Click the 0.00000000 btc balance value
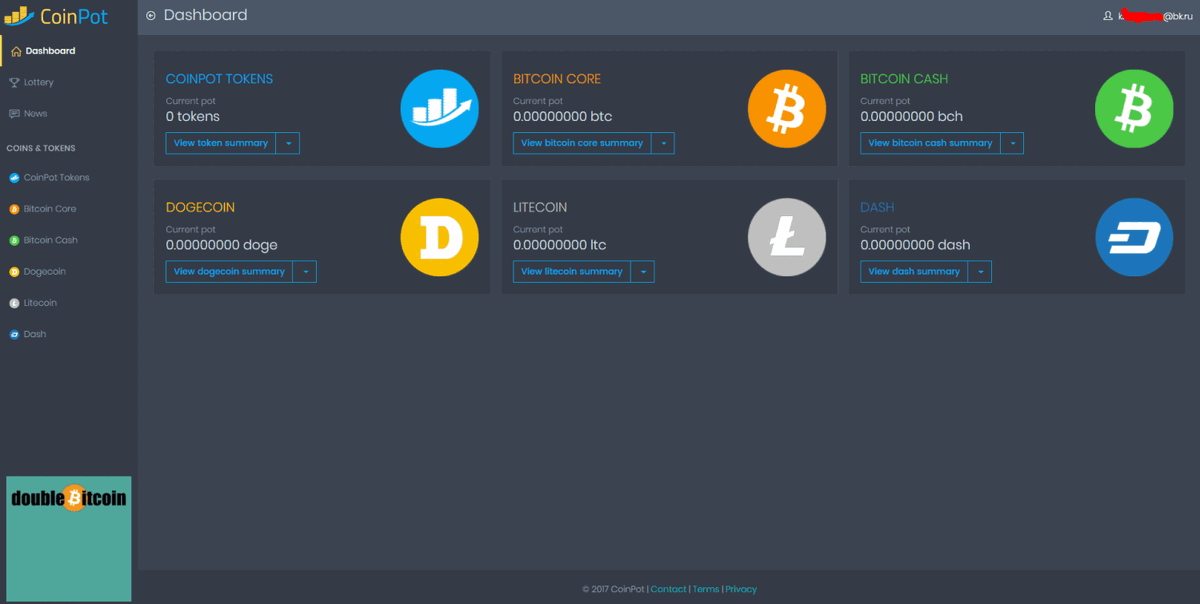Image resolution: width=1200 pixels, height=604 pixels. (562, 117)
